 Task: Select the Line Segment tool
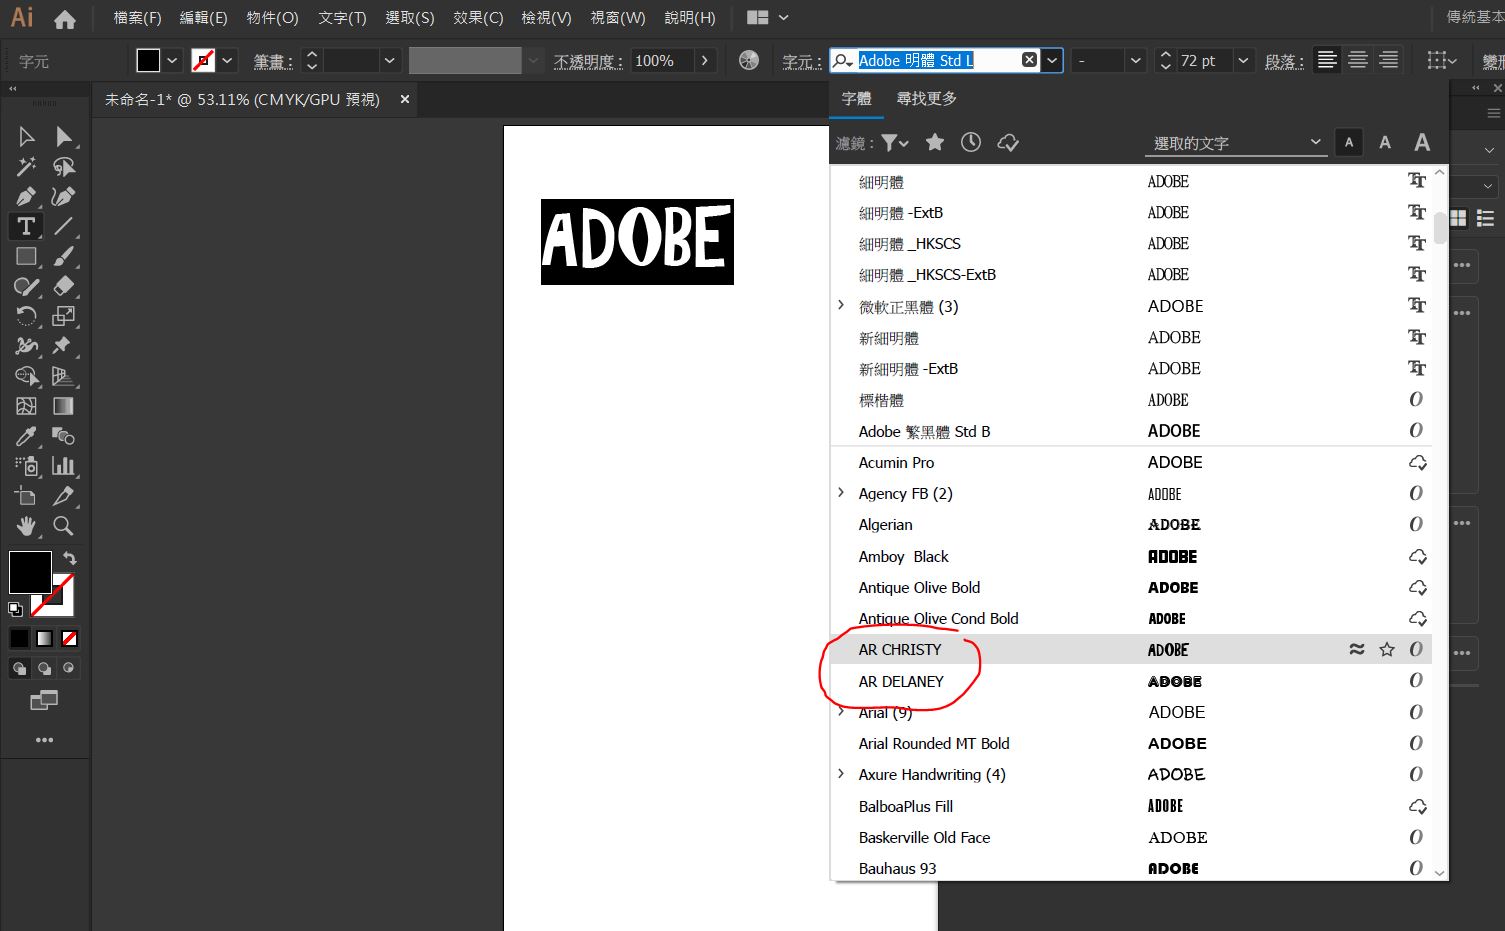click(64, 226)
